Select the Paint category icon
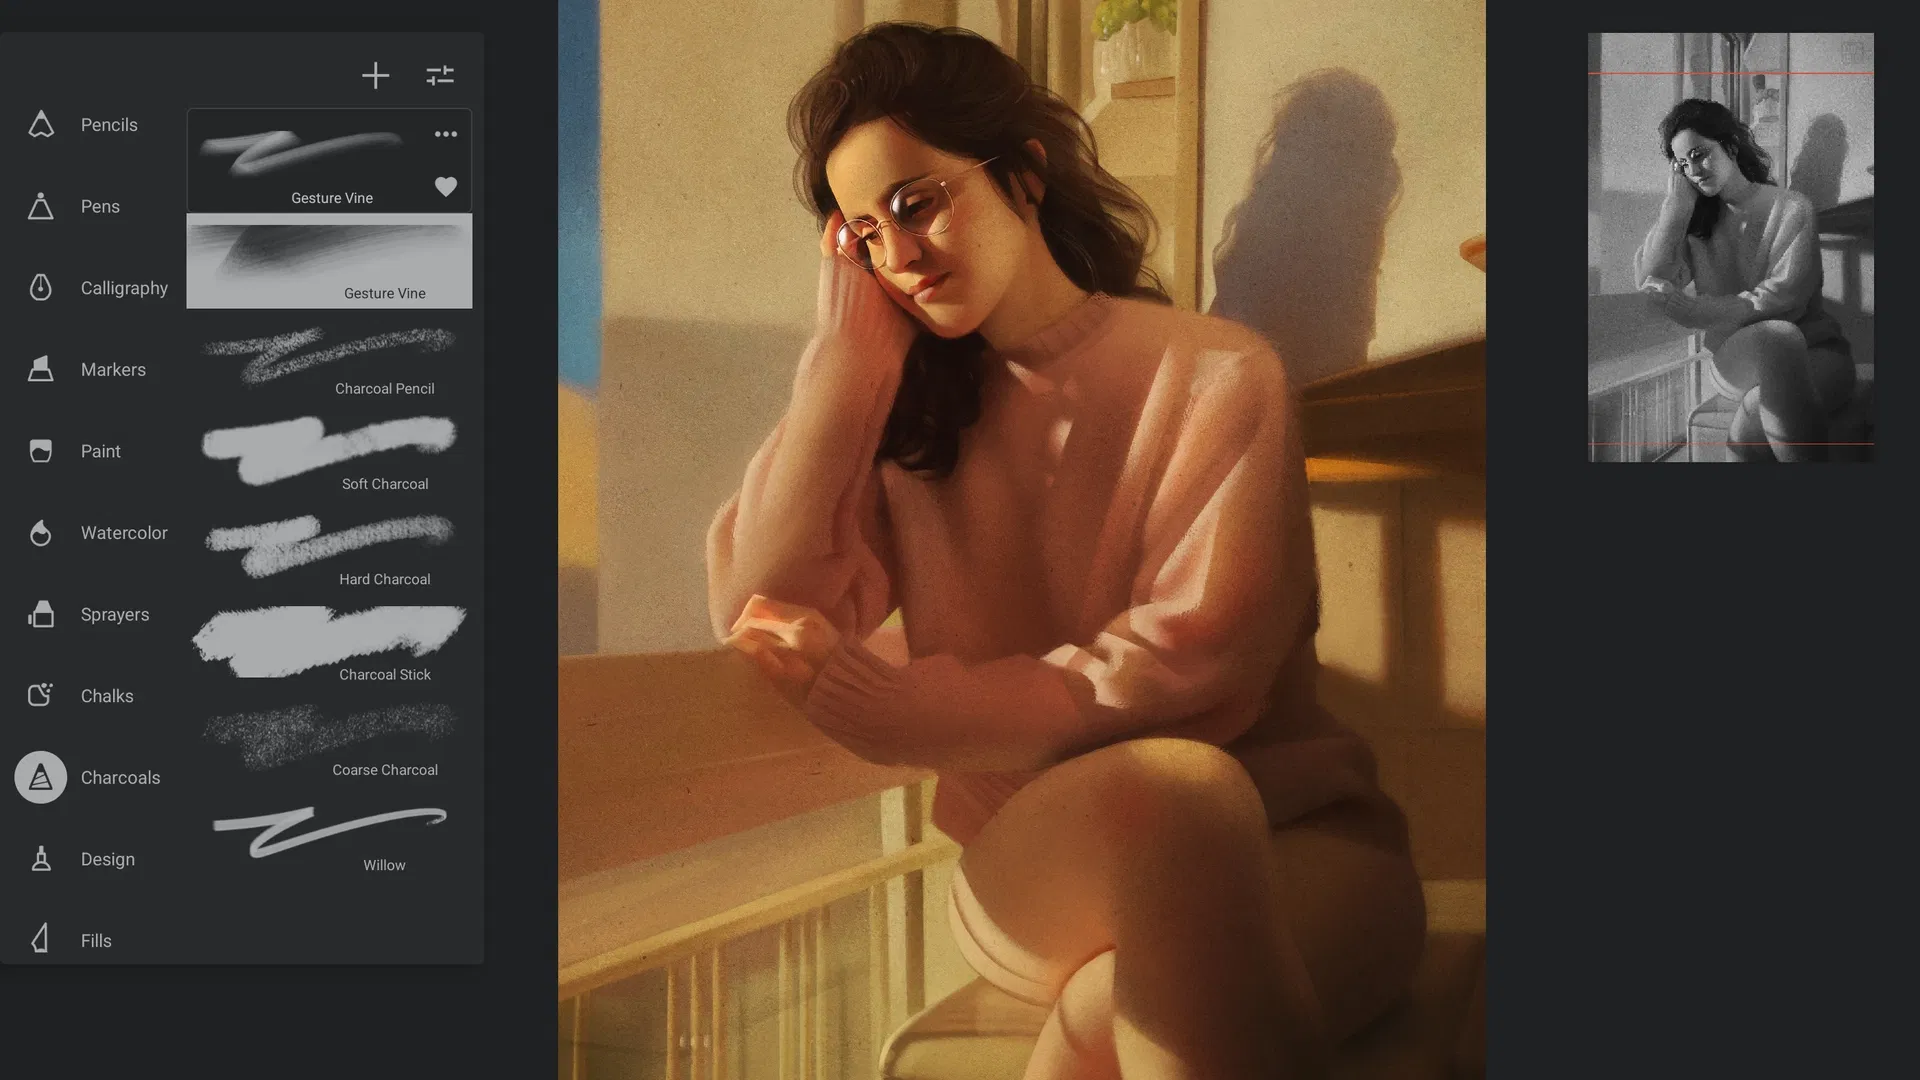Viewport: 1920px width, 1080px height. coord(41,451)
